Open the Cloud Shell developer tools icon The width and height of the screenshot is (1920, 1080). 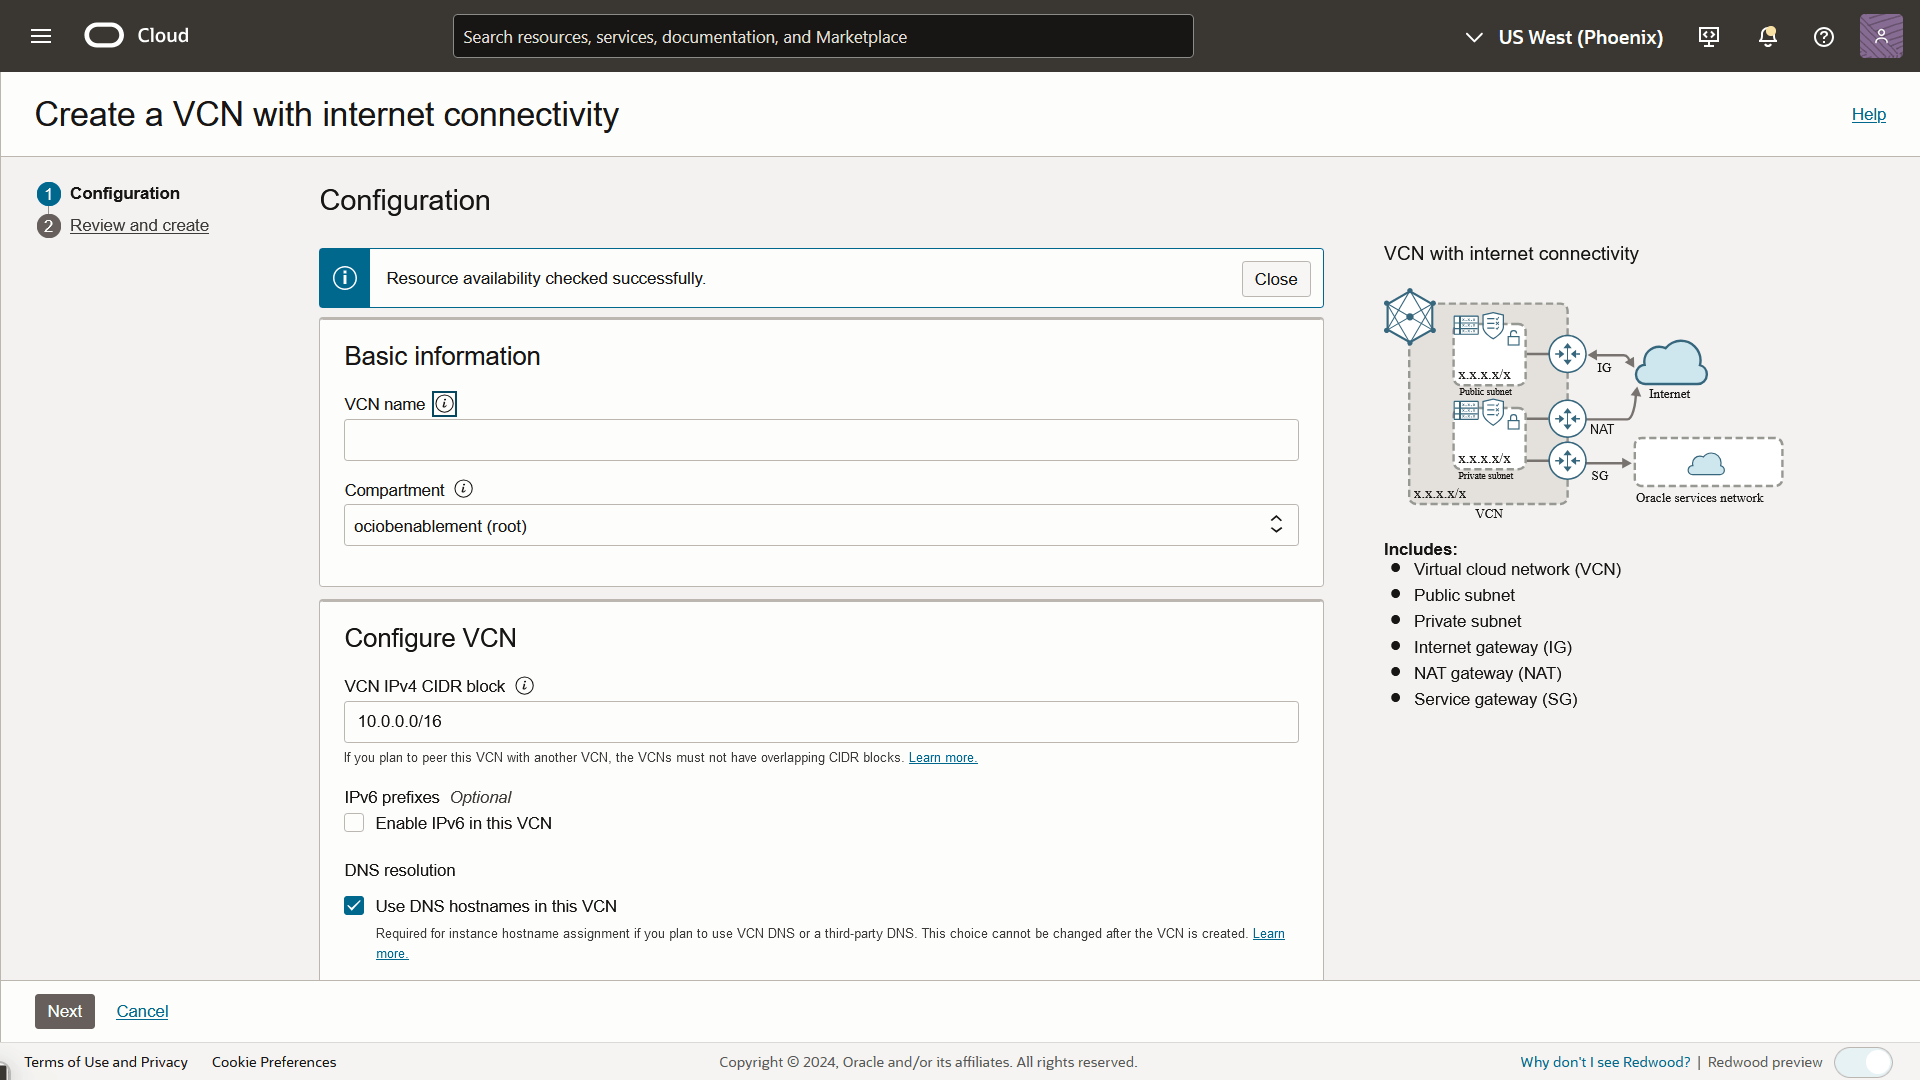pyautogui.click(x=1709, y=37)
